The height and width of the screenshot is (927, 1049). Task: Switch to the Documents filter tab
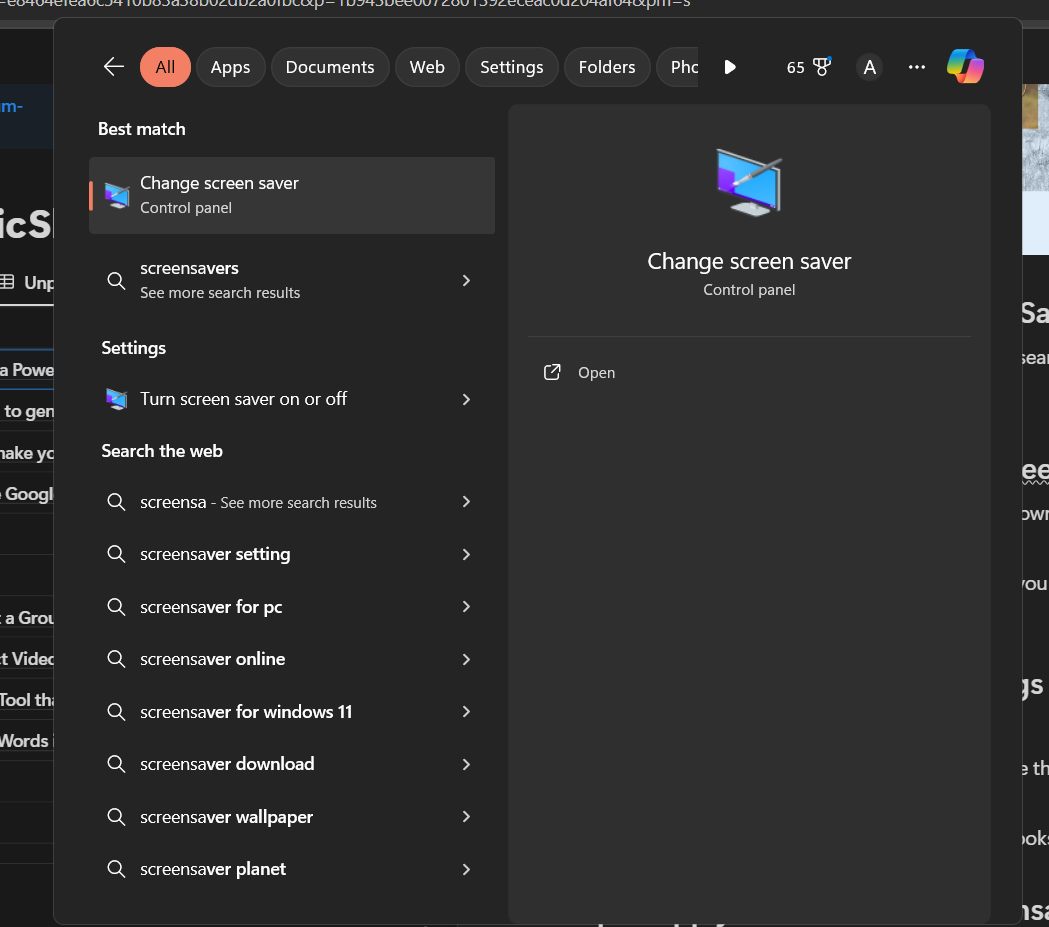330,67
